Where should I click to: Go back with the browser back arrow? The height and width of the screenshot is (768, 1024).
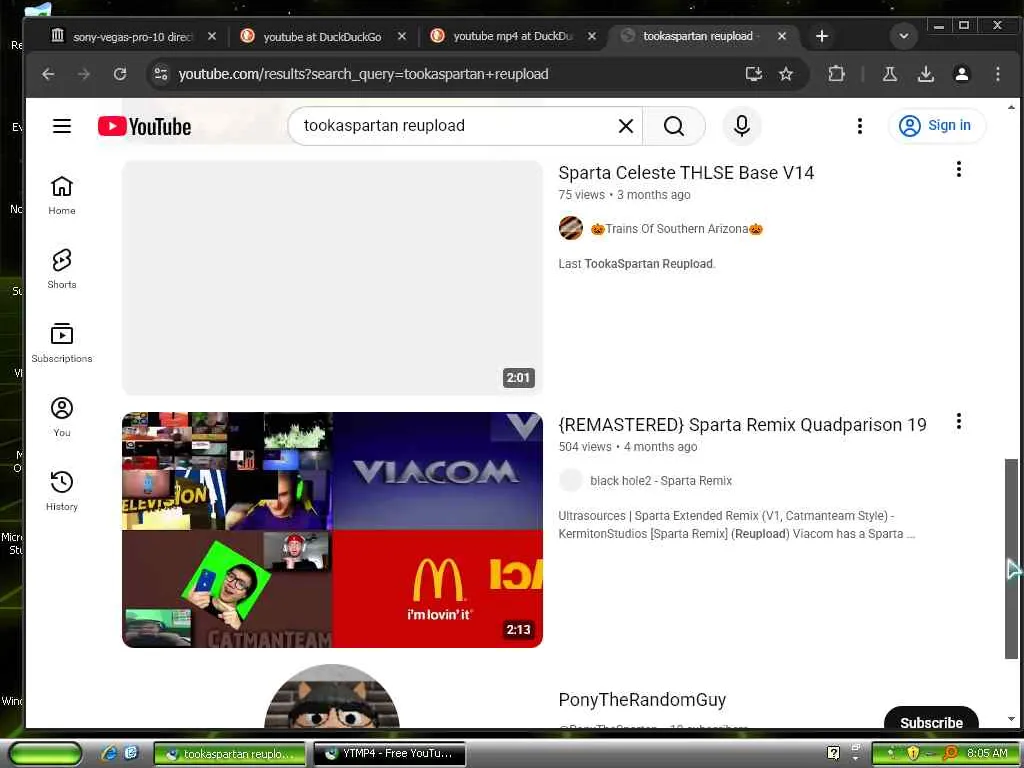point(48,74)
